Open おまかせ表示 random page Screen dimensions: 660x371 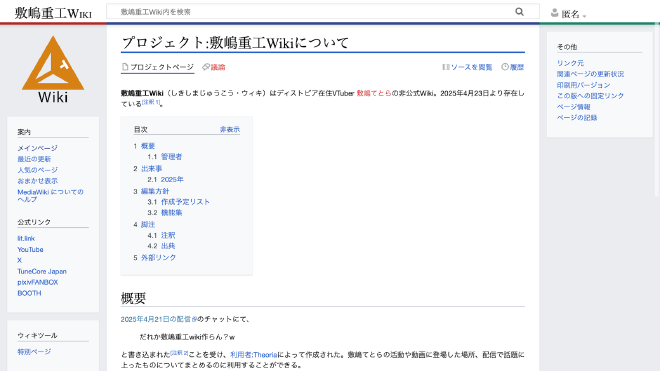37,181
